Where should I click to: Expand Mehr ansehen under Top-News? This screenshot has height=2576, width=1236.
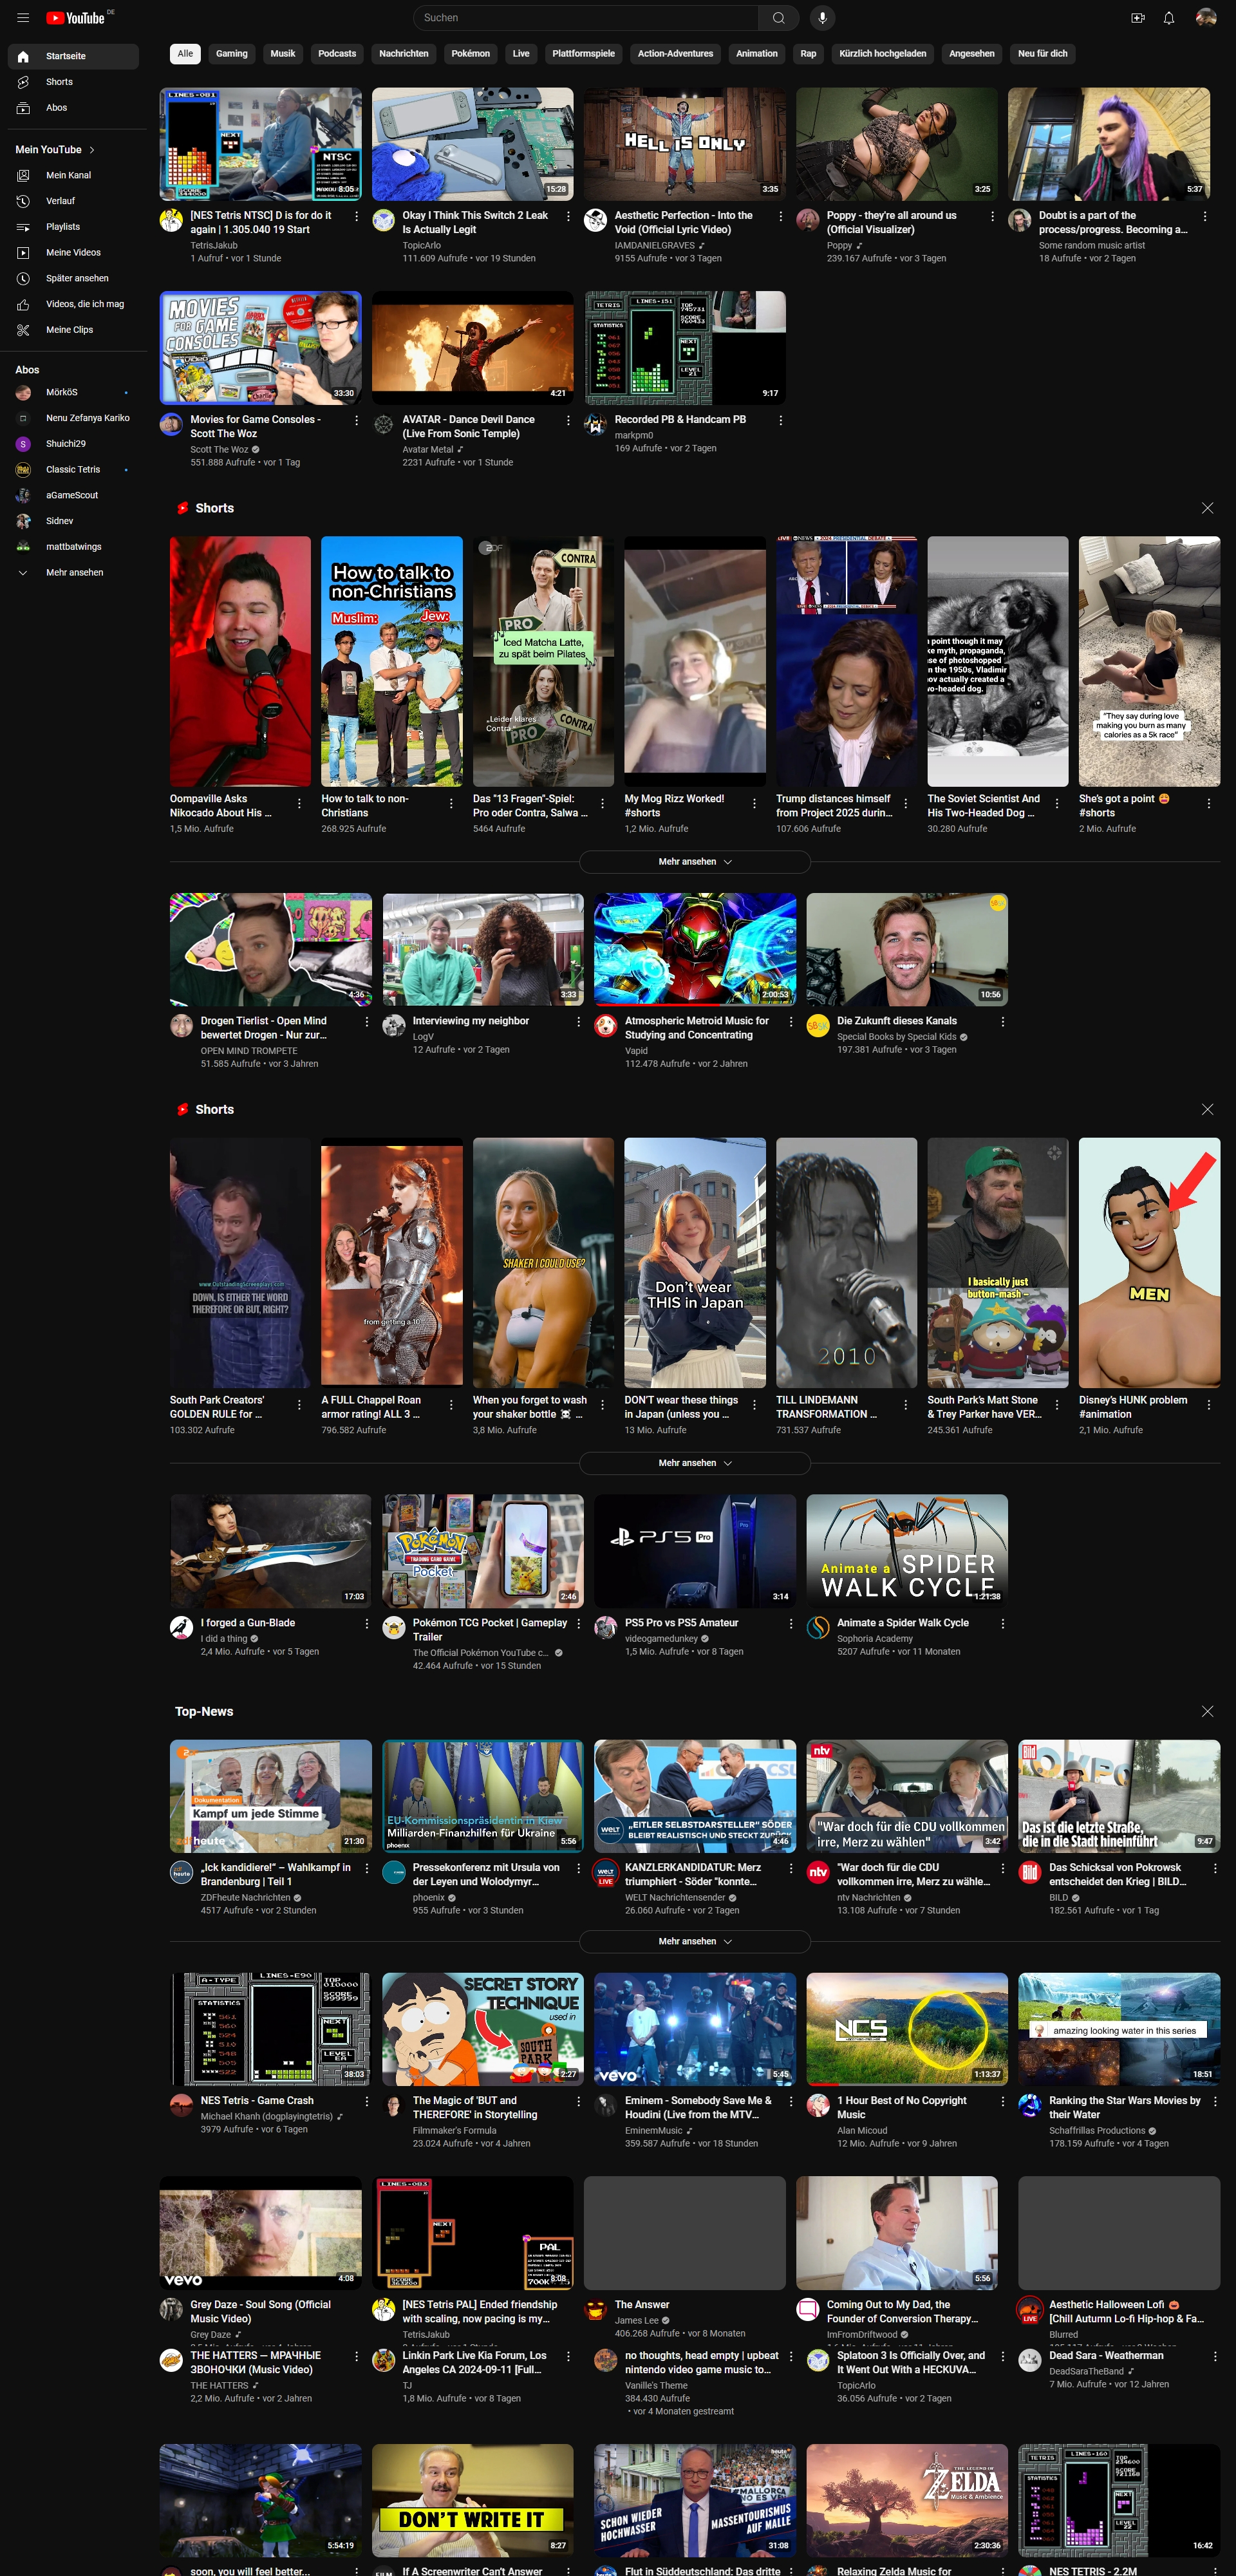click(694, 1941)
